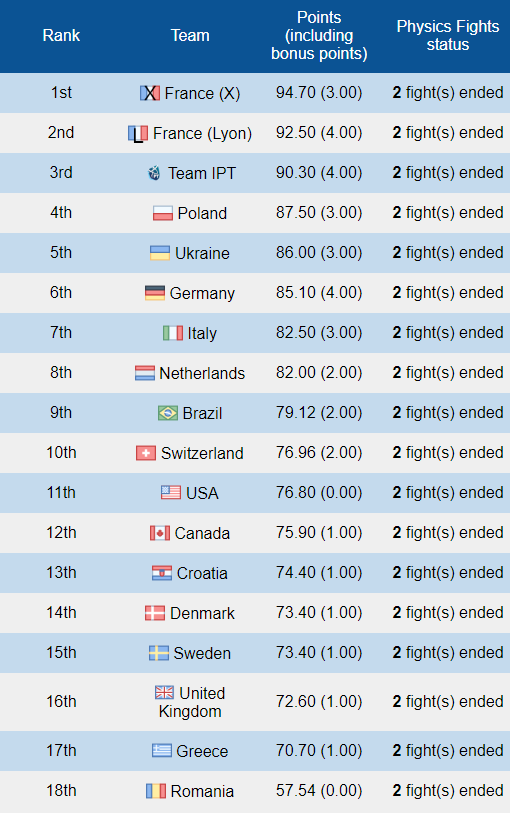Click the Team IPT logo icon
Viewport: 510px width, 813px height.
(154, 173)
